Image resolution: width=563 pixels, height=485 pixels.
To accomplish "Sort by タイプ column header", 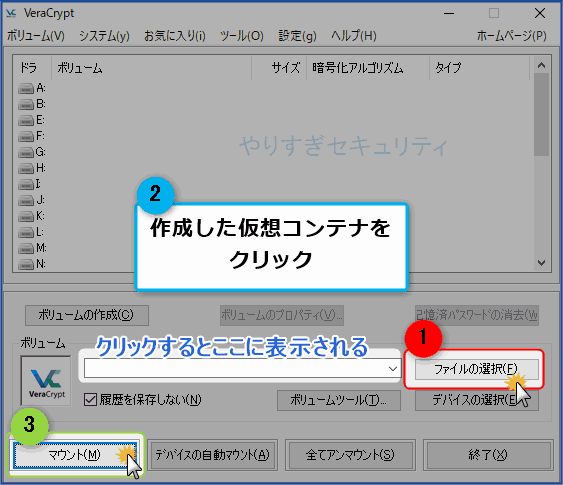I will click(480, 67).
